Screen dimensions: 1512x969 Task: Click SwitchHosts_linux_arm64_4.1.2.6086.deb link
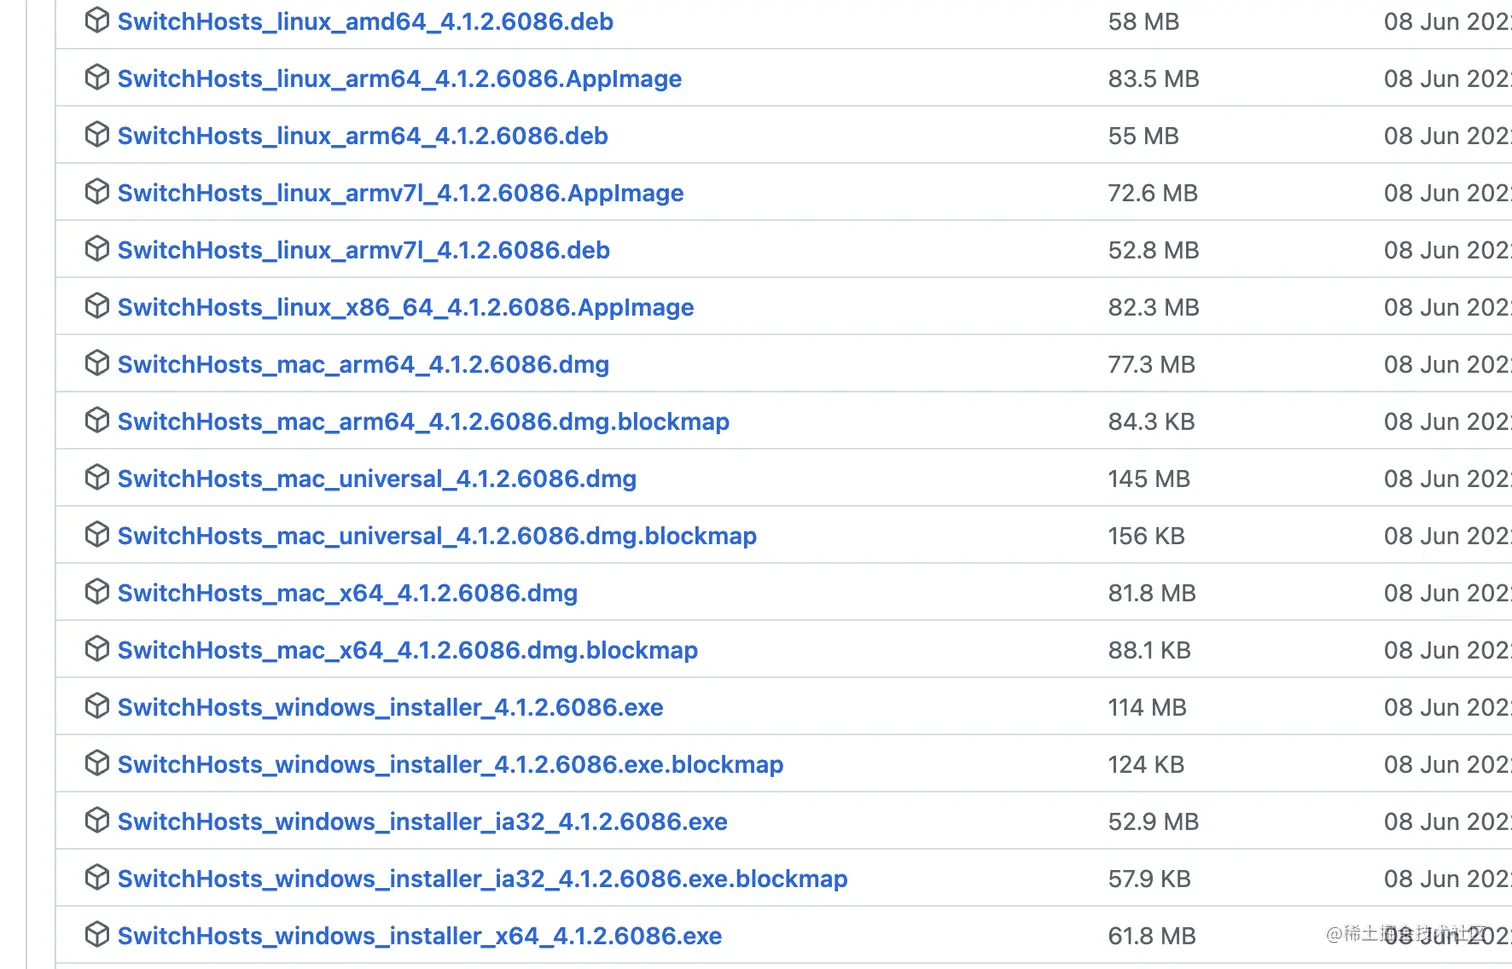coord(362,135)
